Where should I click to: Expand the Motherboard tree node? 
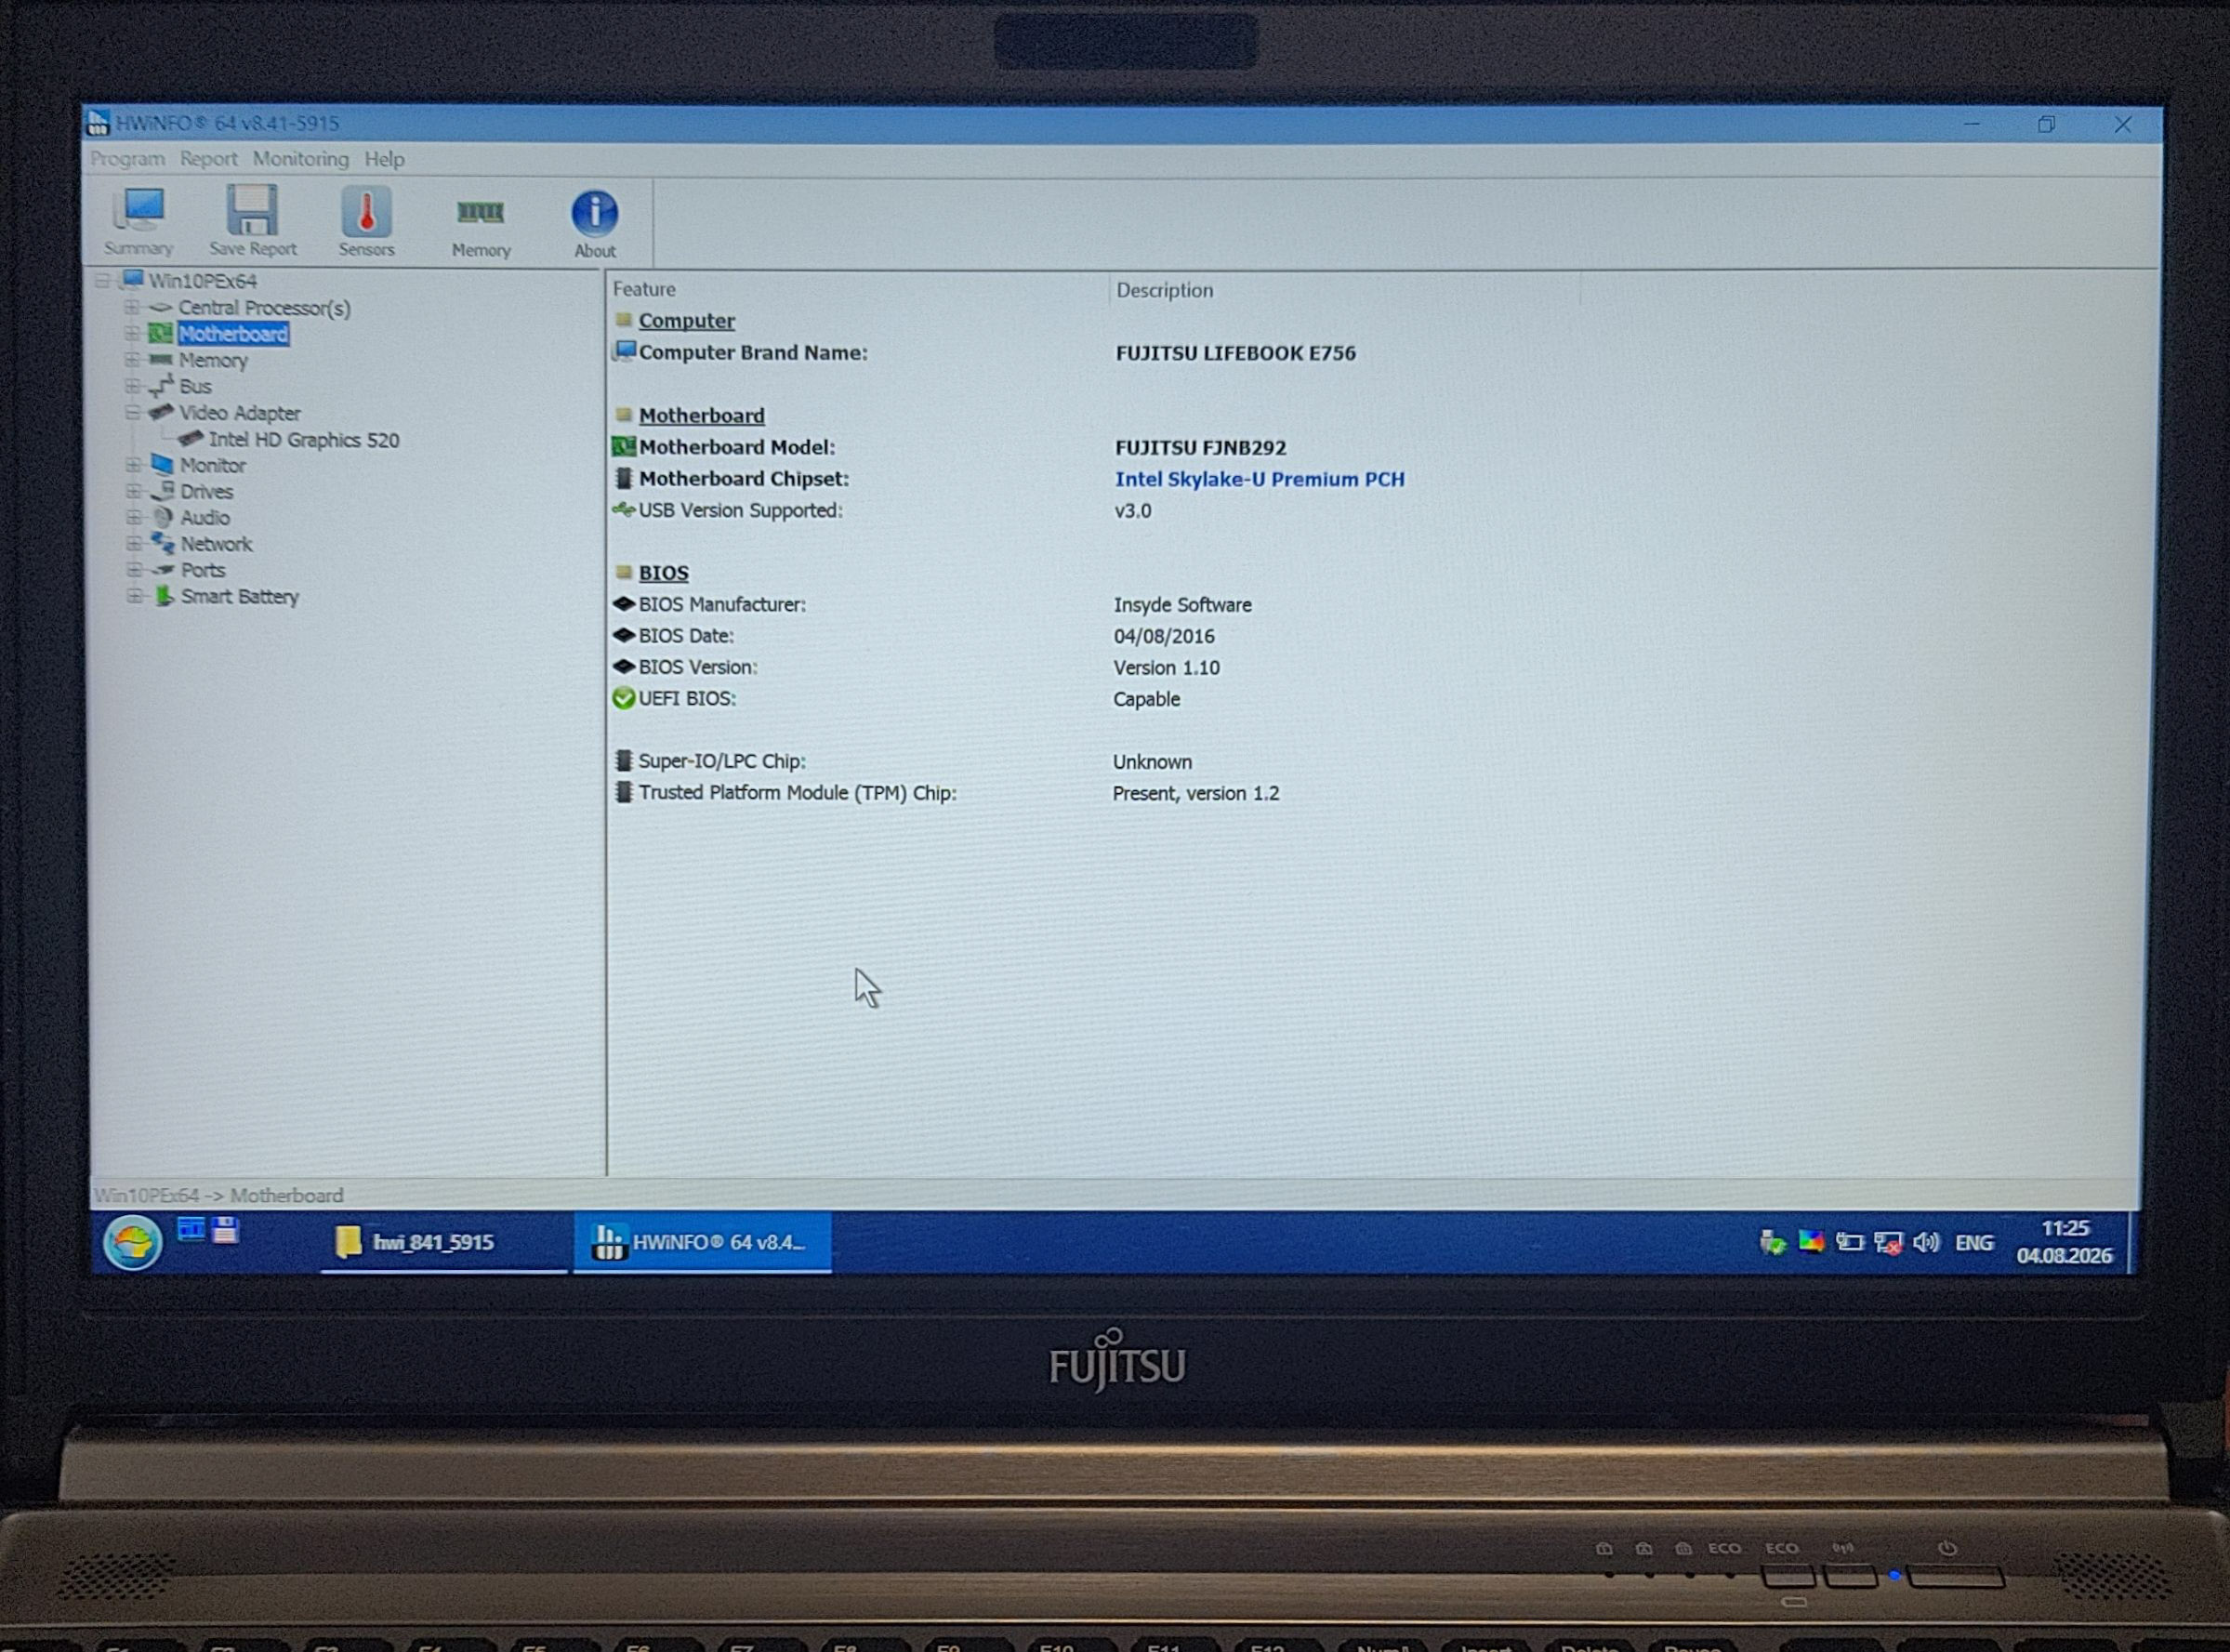pyautogui.click(x=131, y=333)
